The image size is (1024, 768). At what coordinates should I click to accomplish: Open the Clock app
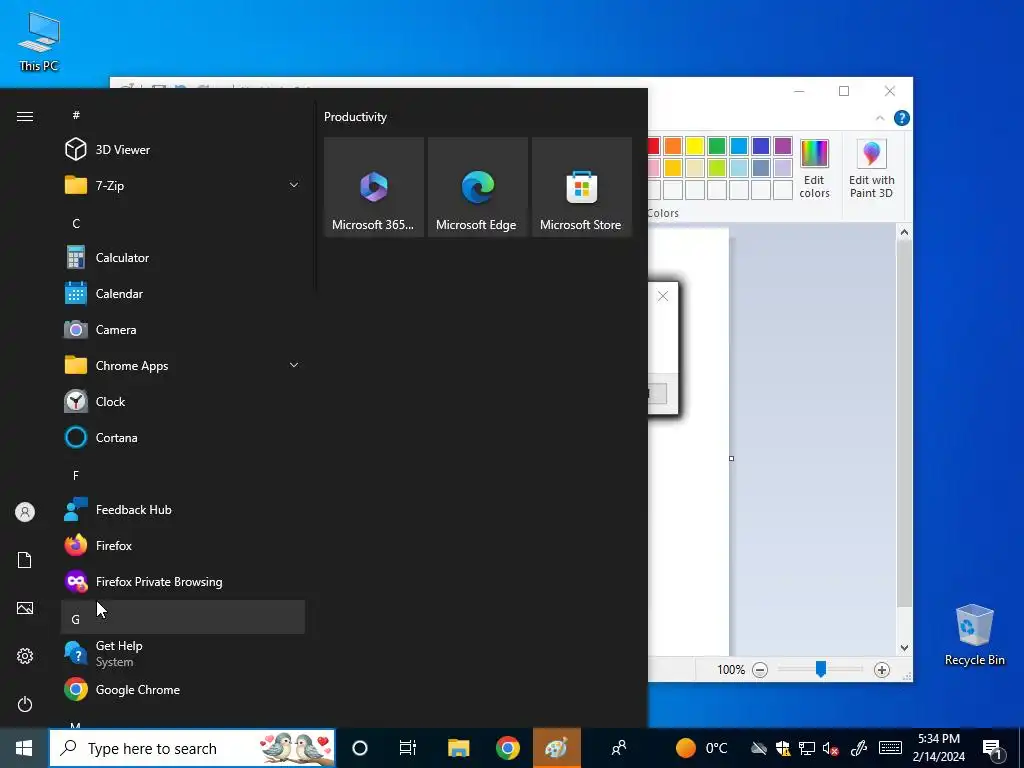183,401
